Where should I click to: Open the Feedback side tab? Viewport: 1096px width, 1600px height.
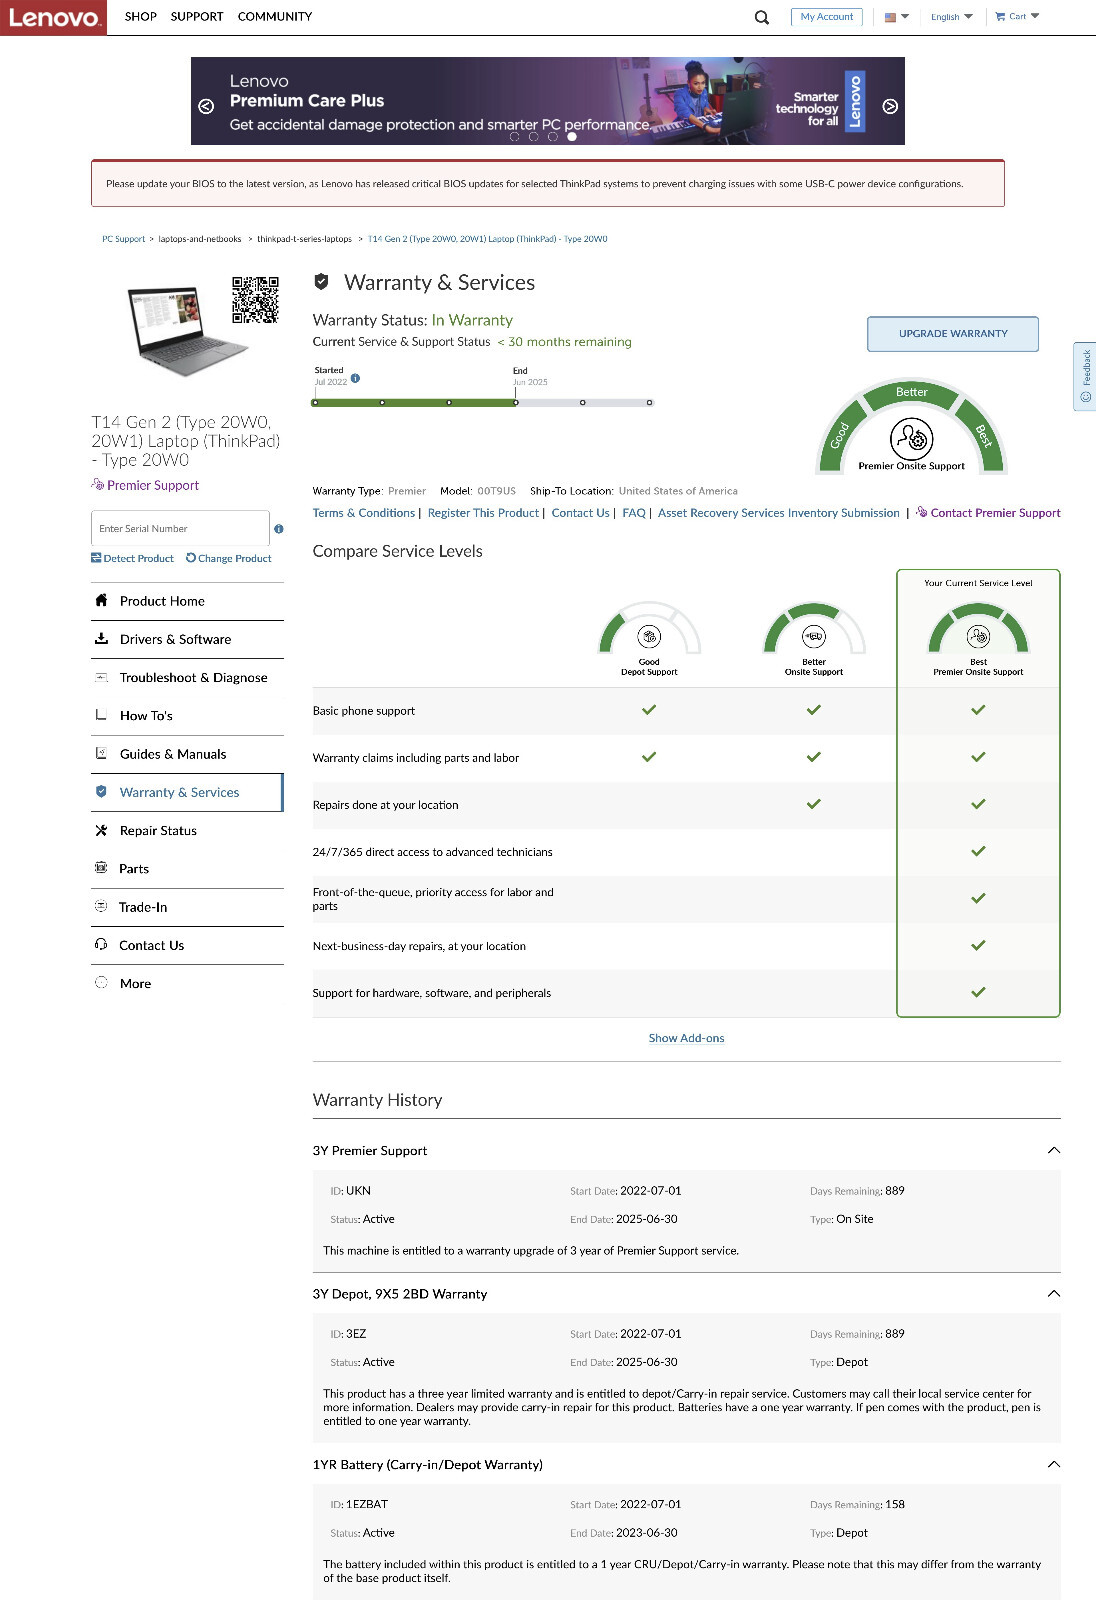point(1085,376)
